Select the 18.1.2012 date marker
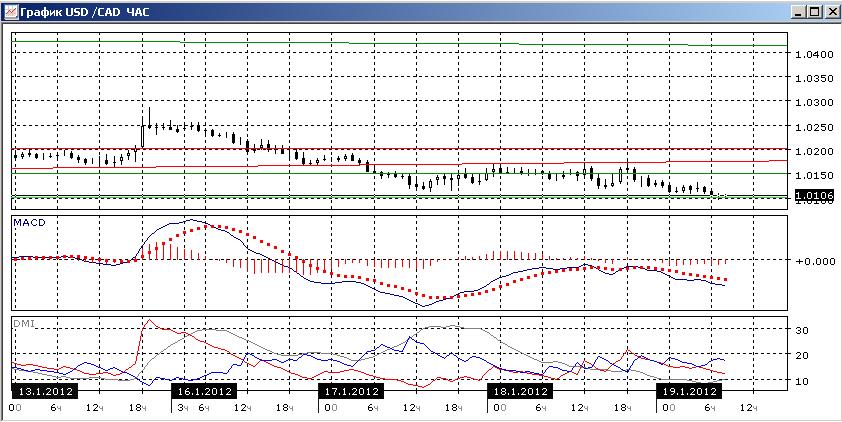Viewport: 842px width, 422px height. (x=519, y=390)
